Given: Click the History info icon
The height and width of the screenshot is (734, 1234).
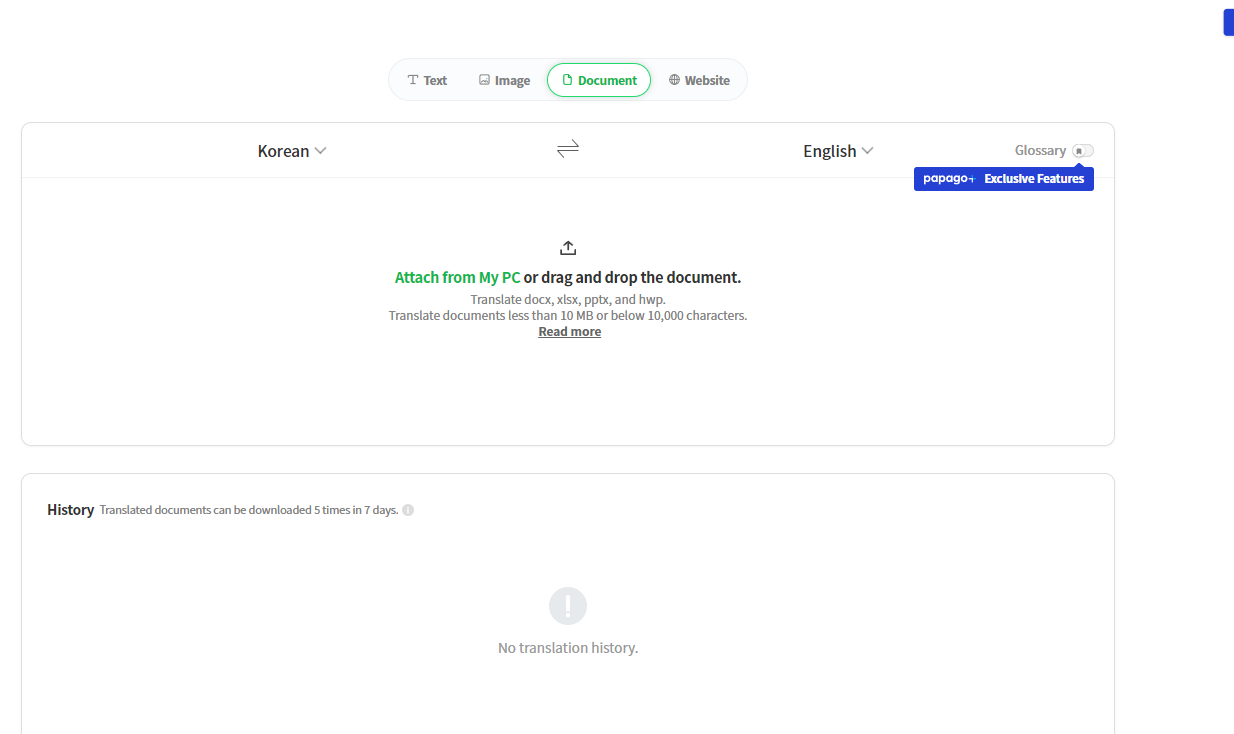Looking at the screenshot, I should click(408, 510).
